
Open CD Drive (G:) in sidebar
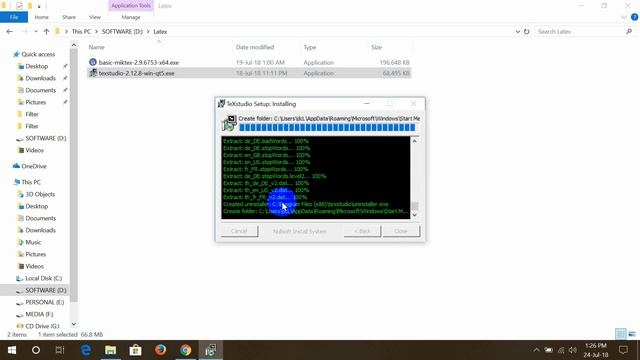[x=42, y=326]
